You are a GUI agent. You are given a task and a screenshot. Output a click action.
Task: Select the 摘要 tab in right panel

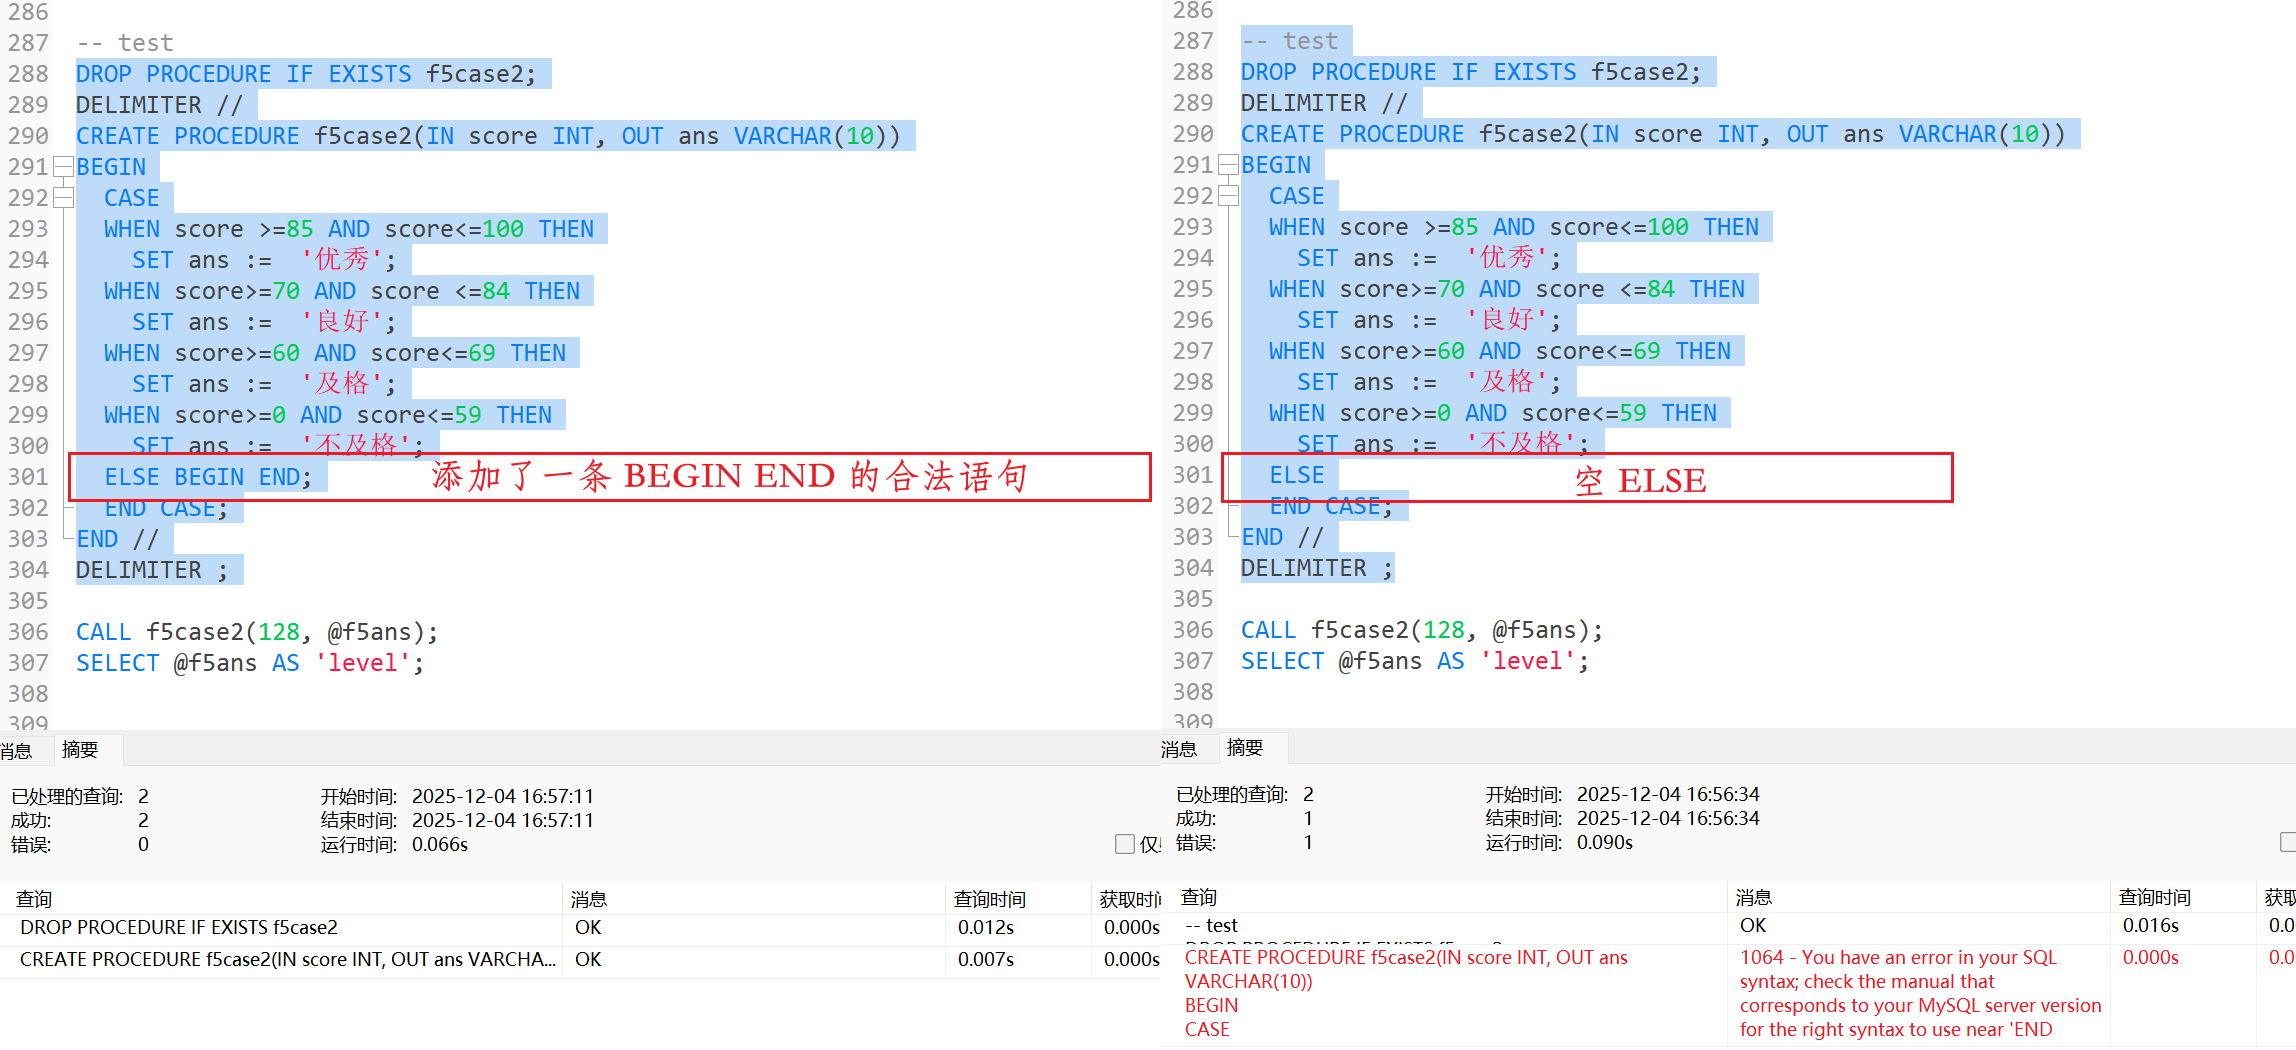1245,747
